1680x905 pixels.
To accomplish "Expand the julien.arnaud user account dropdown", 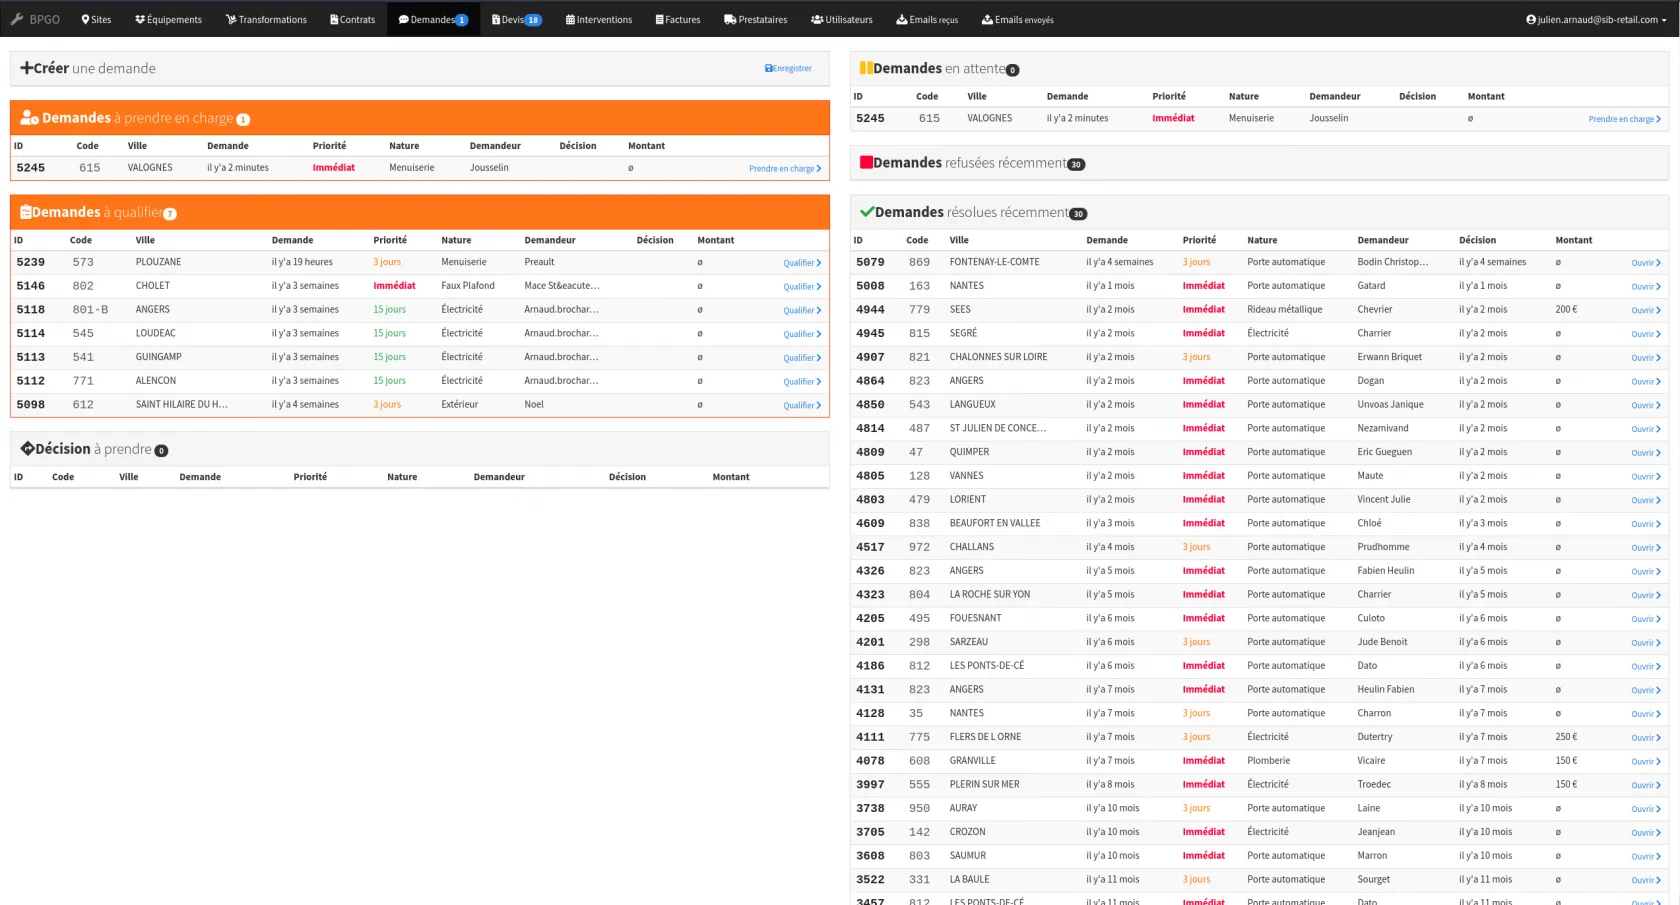I will point(1595,19).
